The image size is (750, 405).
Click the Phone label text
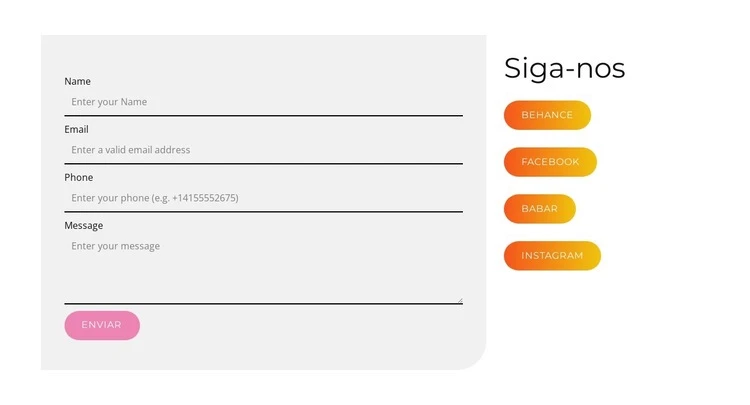click(x=78, y=177)
